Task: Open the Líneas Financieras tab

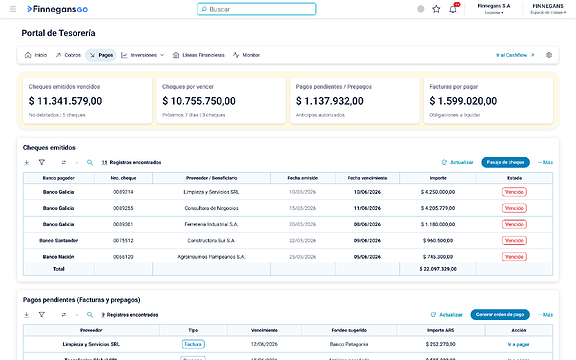Action: click(199, 55)
